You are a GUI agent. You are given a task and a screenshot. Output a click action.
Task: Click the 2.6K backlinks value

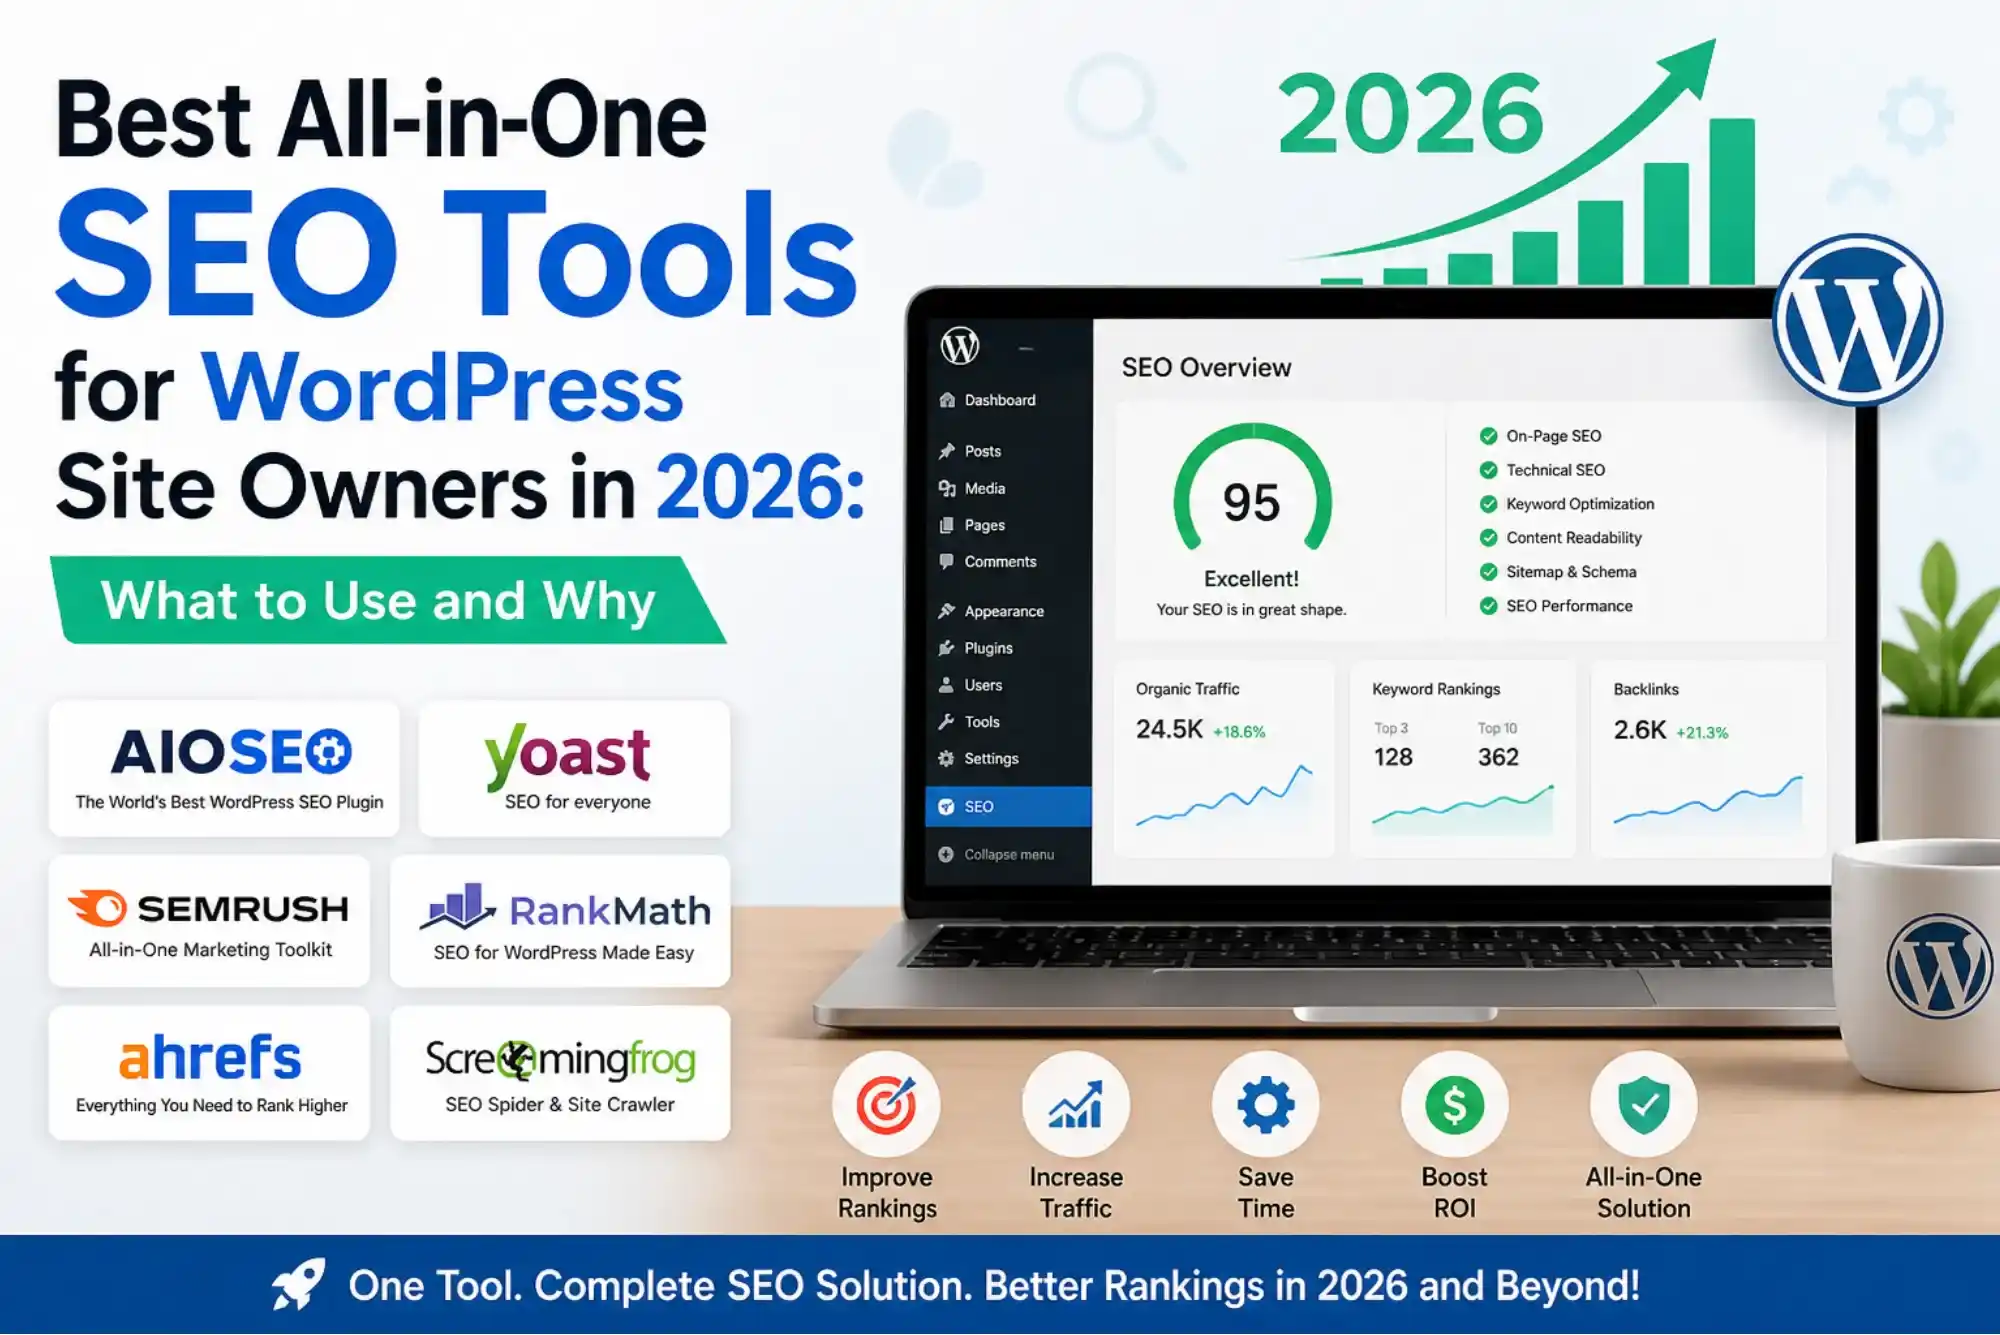(1640, 730)
